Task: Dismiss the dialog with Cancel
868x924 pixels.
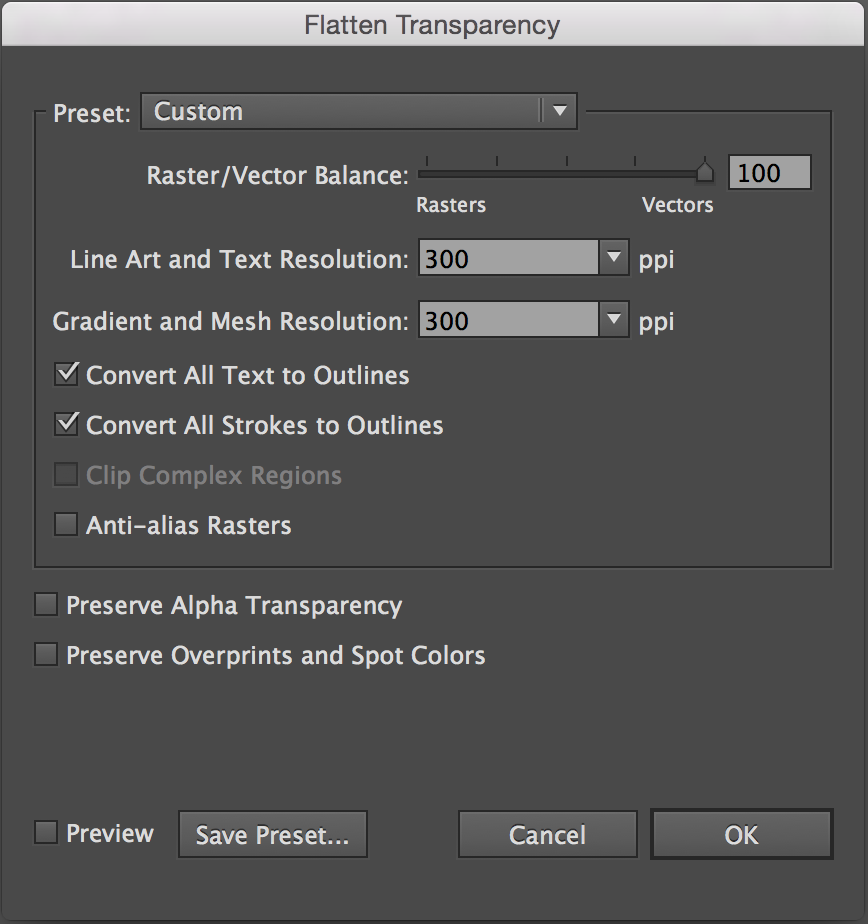Action: (547, 835)
